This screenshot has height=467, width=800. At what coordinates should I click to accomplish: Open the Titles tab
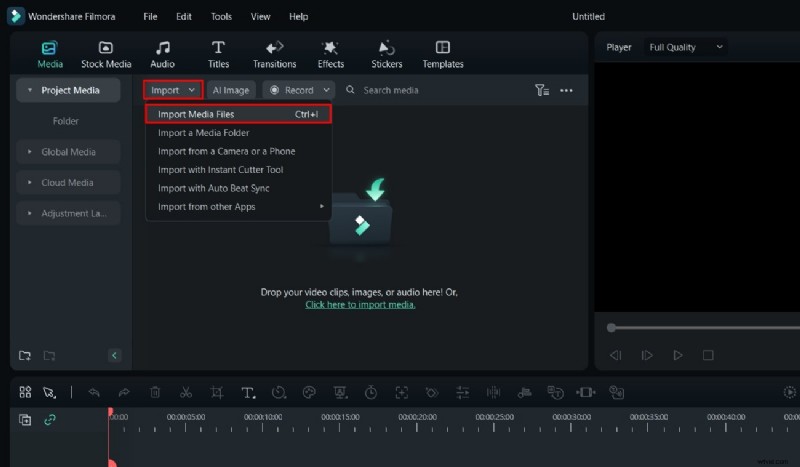(218, 55)
